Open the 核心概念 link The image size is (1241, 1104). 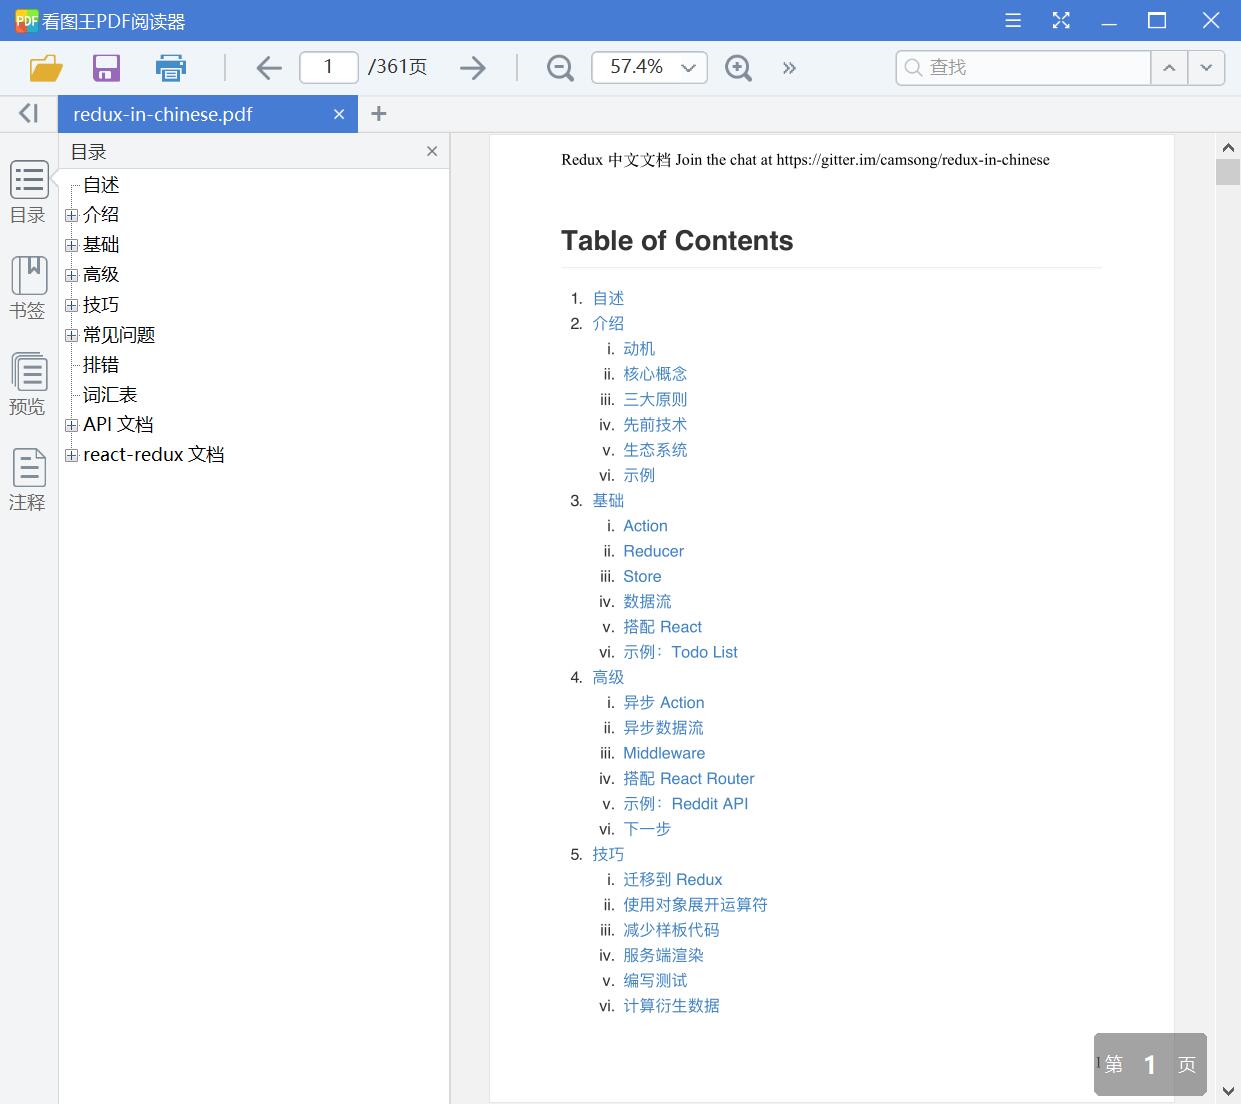(655, 374)
